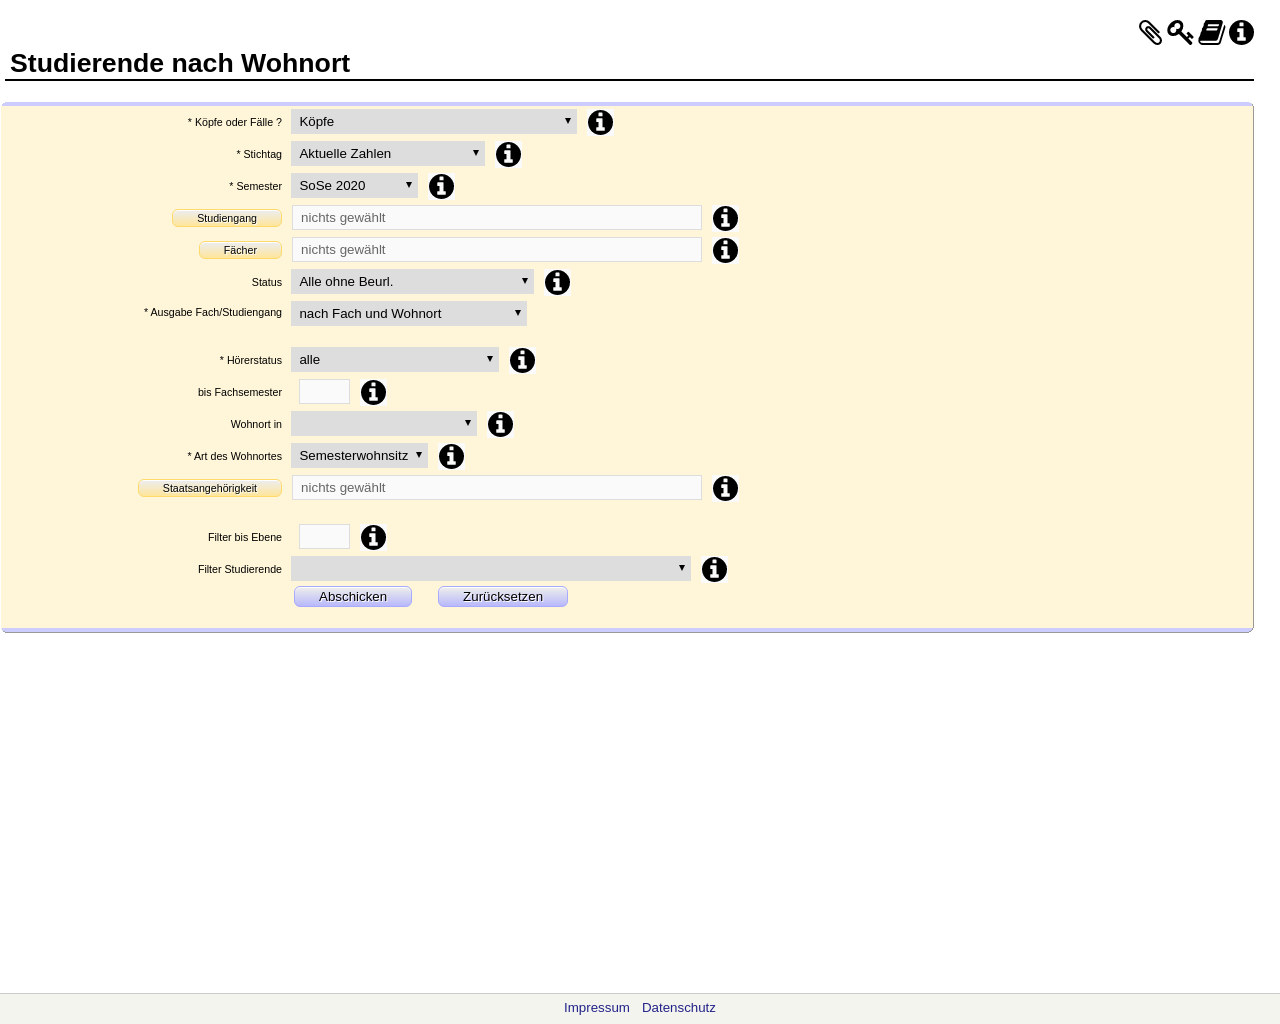This screenshot has width=1280, height=1024.
Task: Click the Studiengang selection button
Action: [x=227, y=218]
